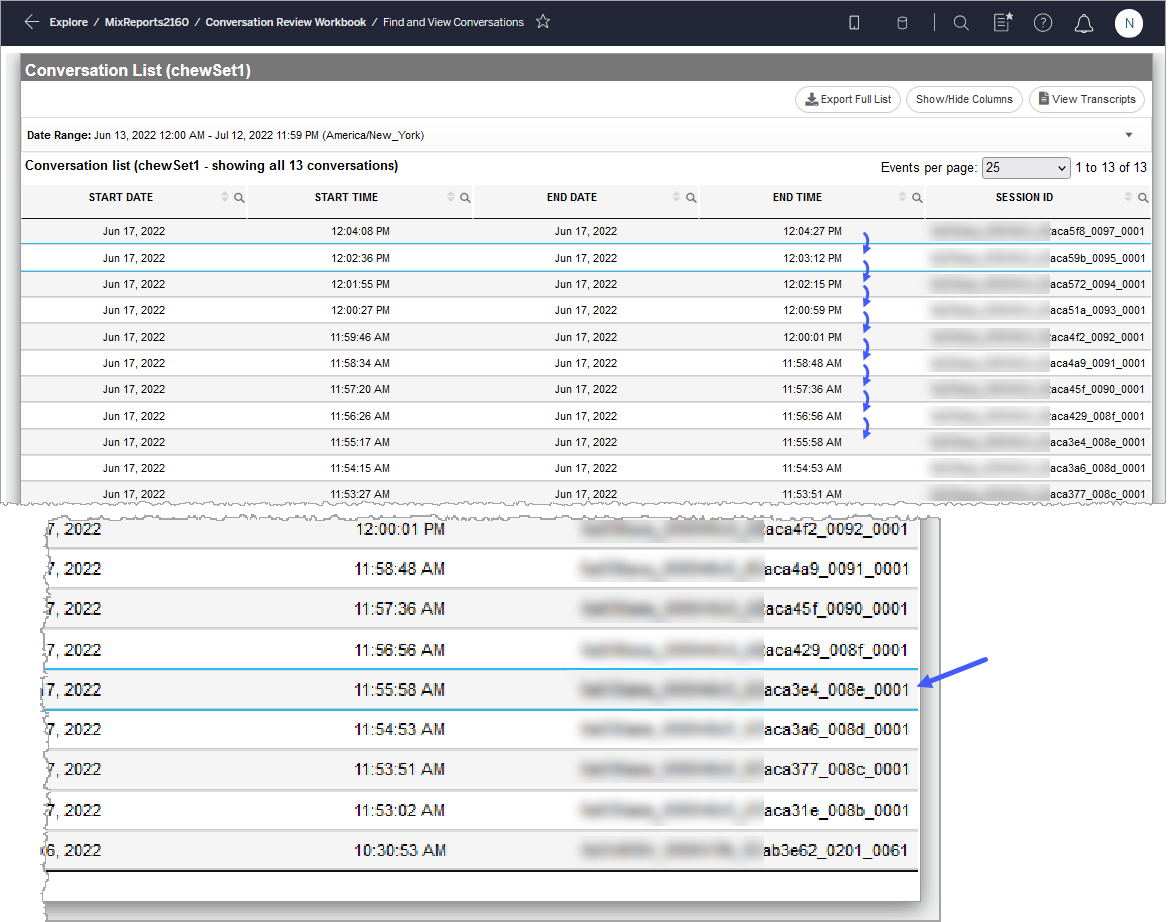Viewport: 1169px width, 922px height.
Task: Expand the Date Range panel chevron
Action: pyautogui.click(x=1129, y=134)
